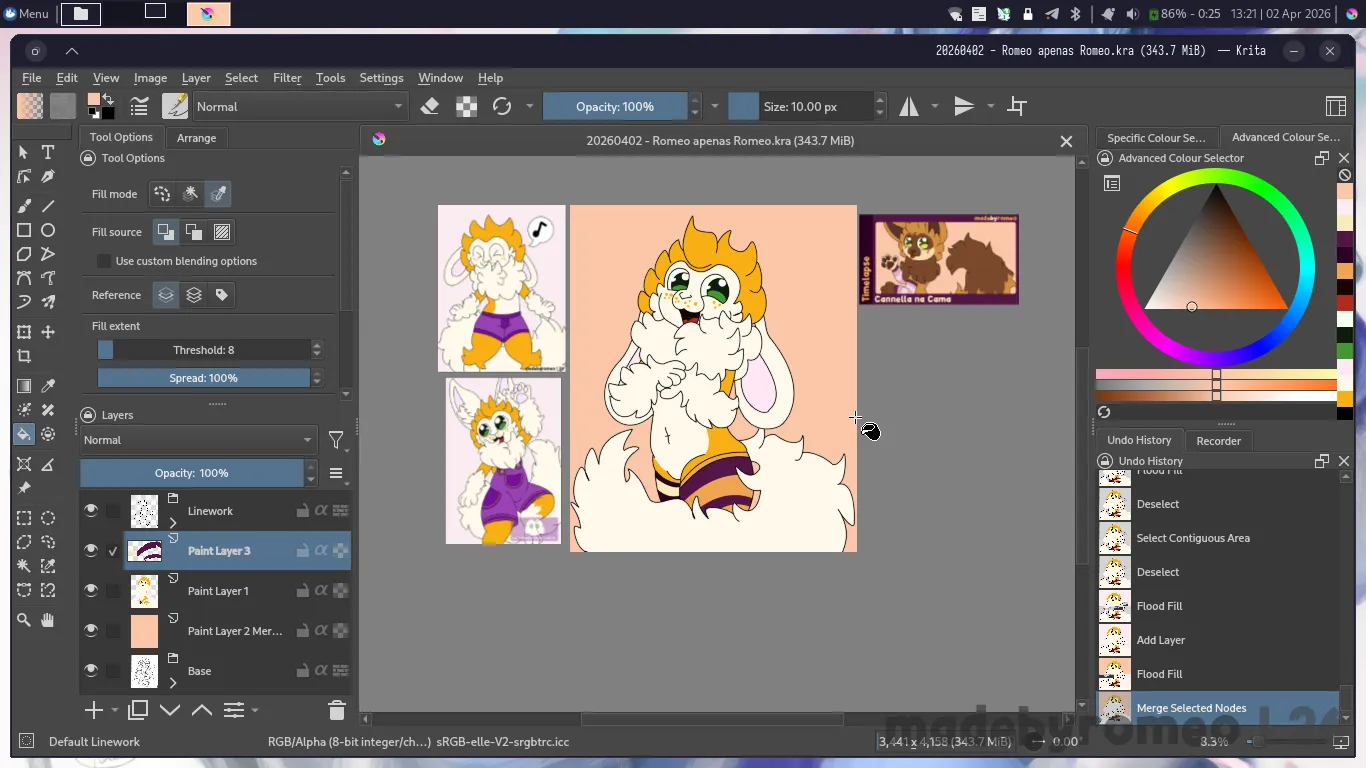Select the Text tool in toolbox
This screenshot has height=768, width=1366.
coord(47,152)
